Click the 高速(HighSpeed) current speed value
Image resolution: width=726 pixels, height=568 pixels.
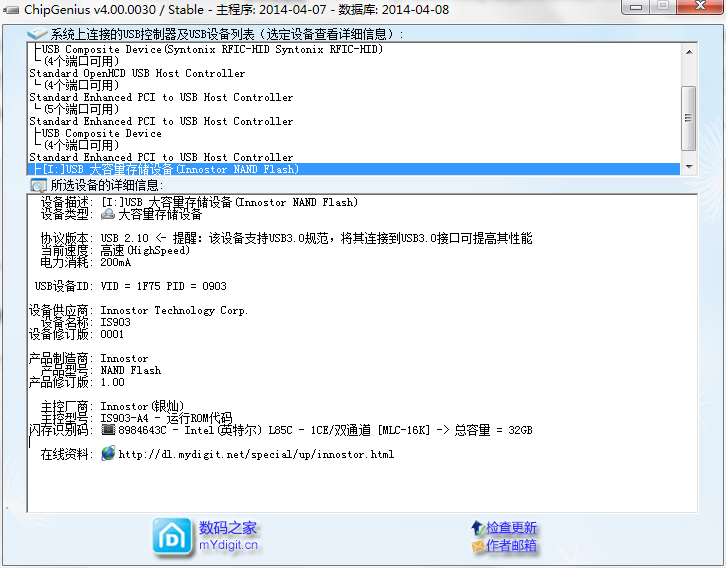click(145, 250)
